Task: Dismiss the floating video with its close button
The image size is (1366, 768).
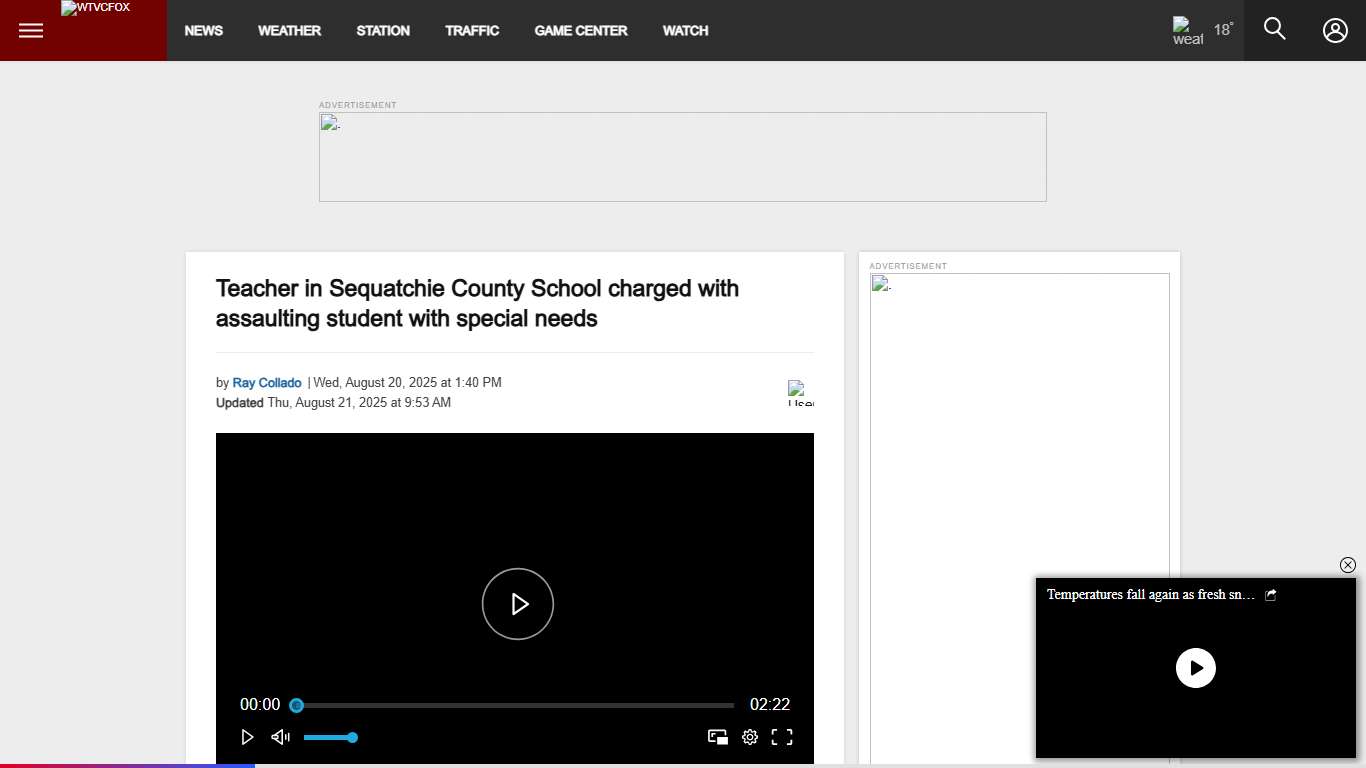Action: click(x=1348, y=565)
